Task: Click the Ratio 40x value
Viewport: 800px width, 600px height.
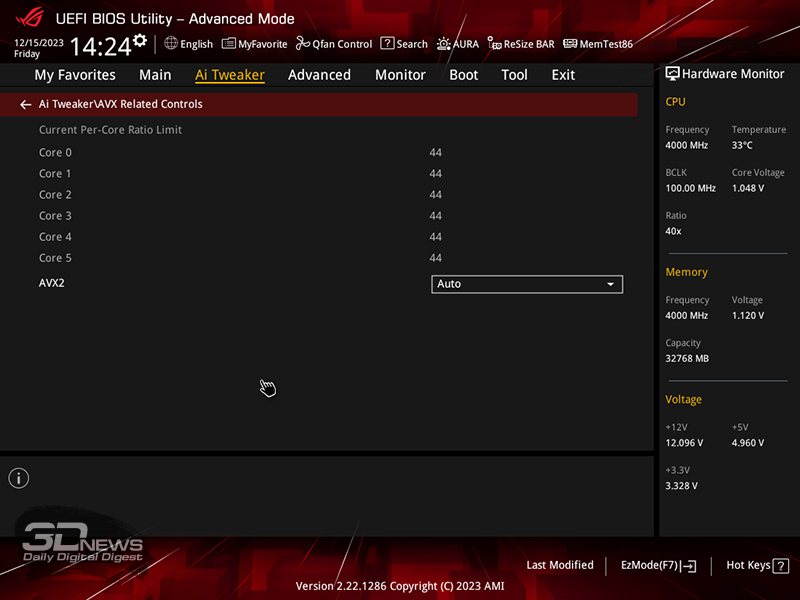Action: pyautogui.click(x=673, y=231)
